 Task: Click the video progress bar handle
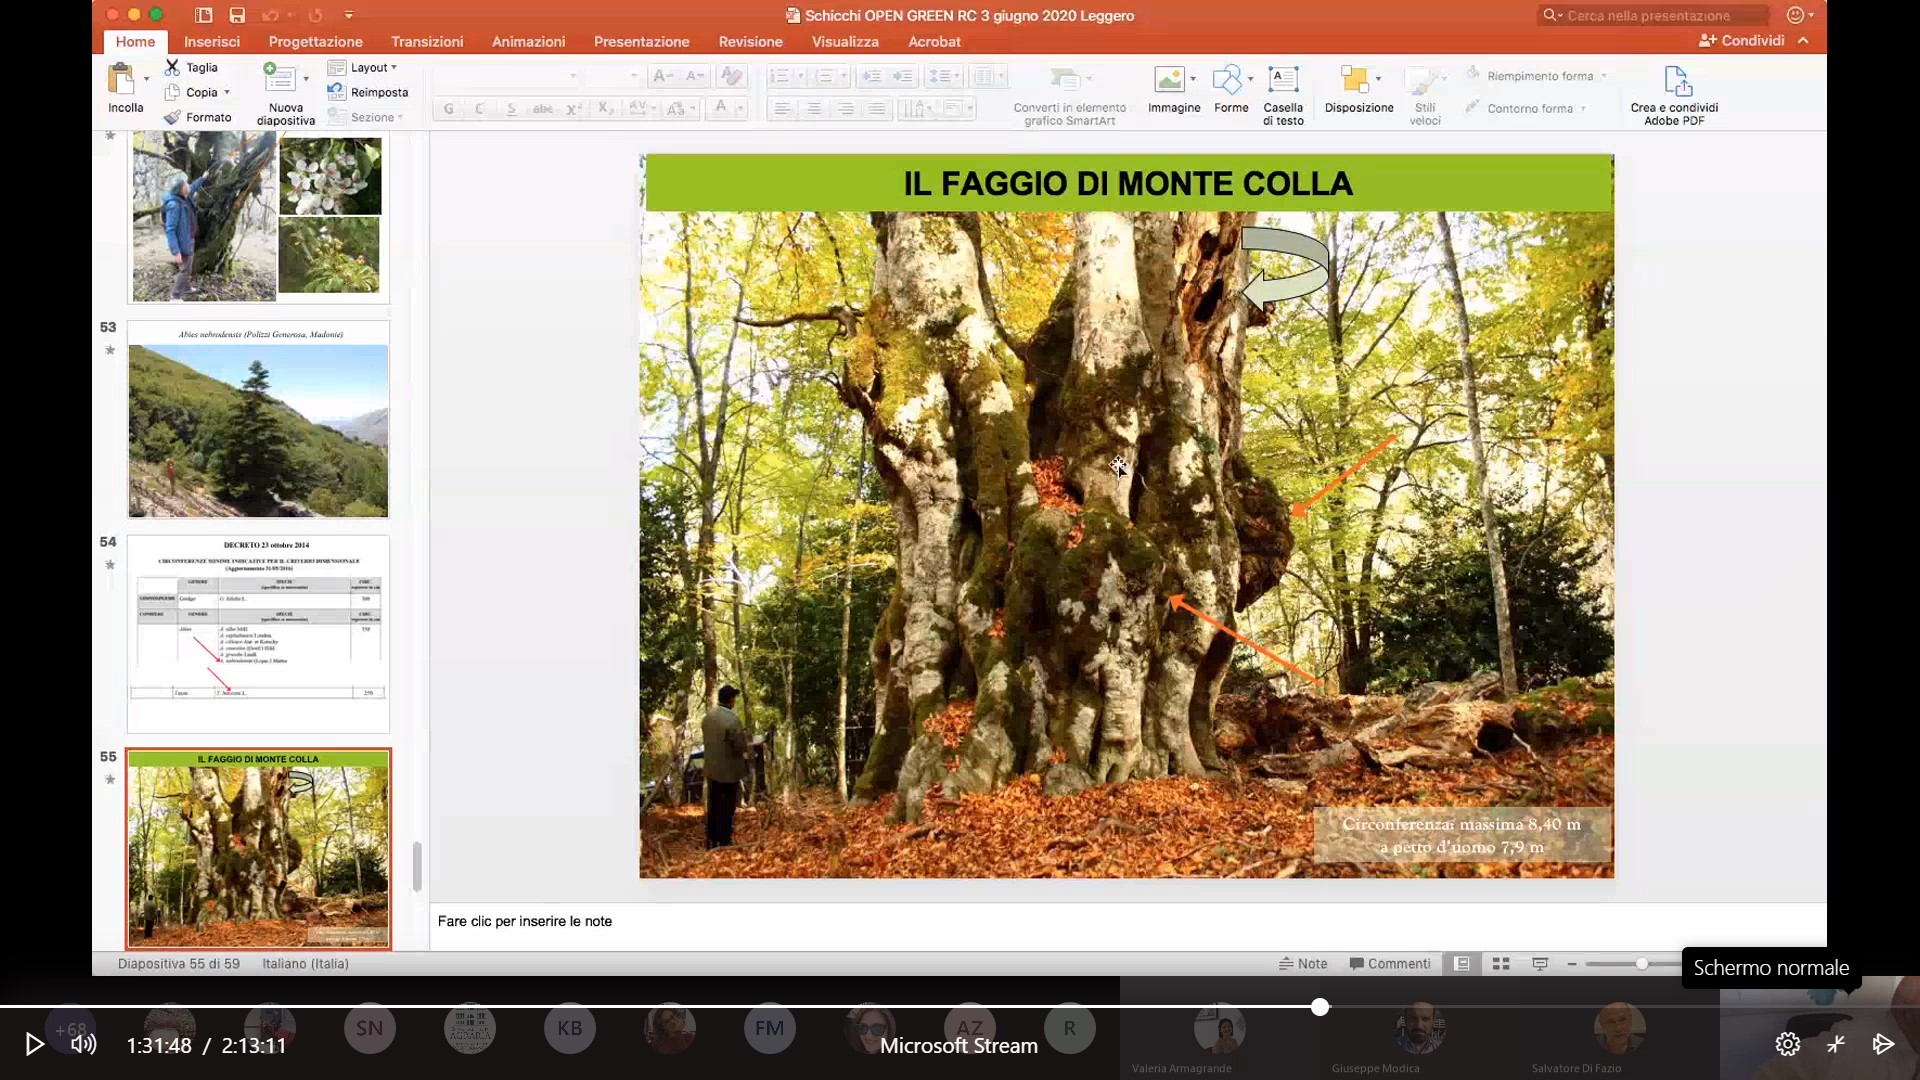coord(1320,1007)
